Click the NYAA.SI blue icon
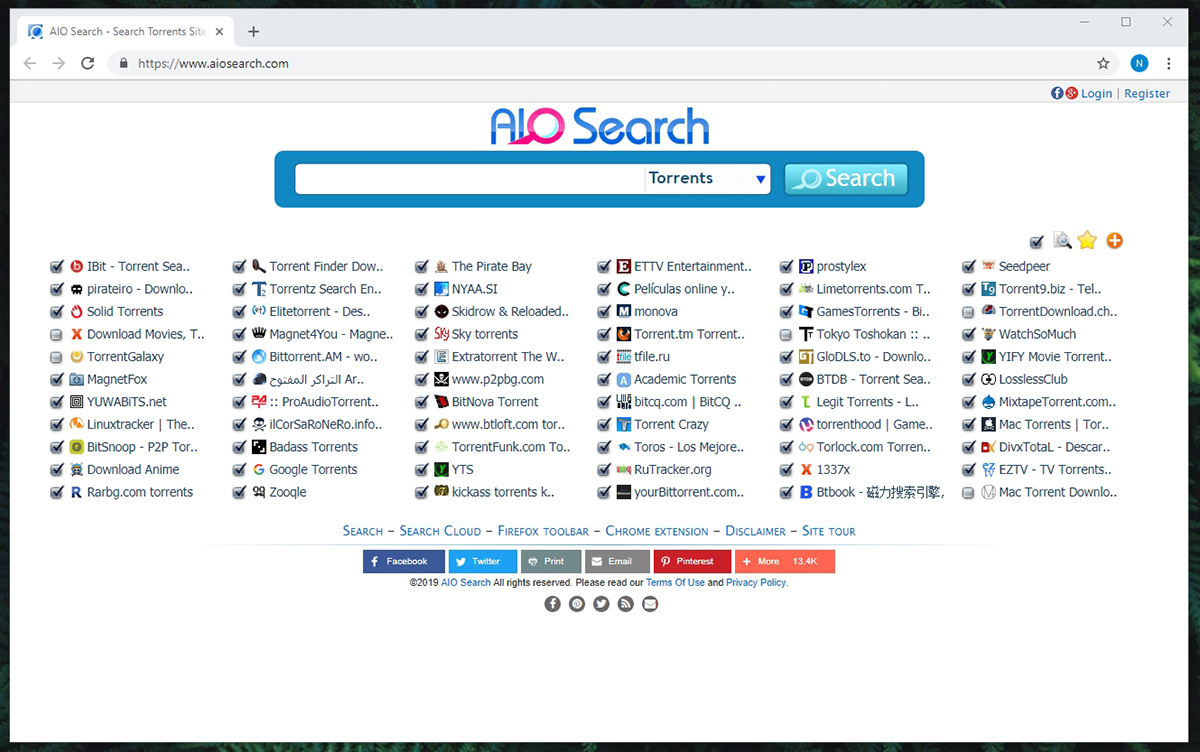The width and height of the screenshot is (1200, 752). (441, 289)
